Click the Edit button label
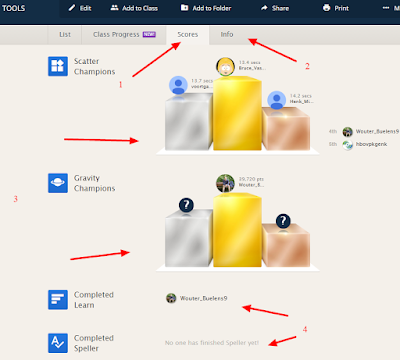This screenshot has height=360, width=400. pos(85,8)
